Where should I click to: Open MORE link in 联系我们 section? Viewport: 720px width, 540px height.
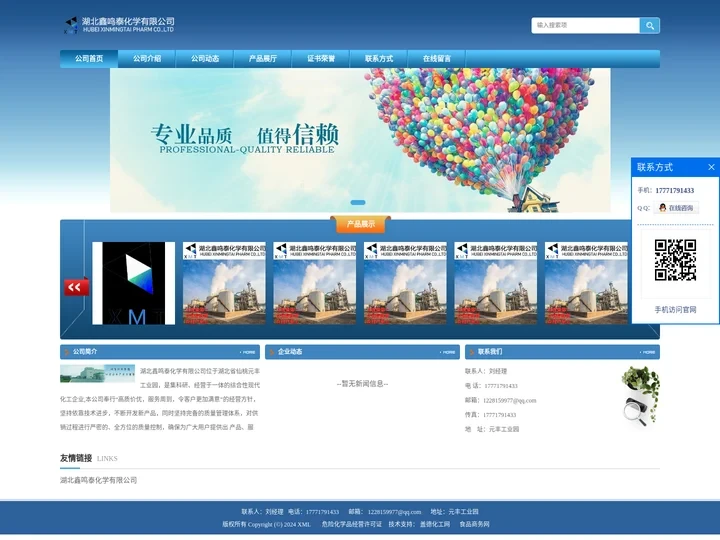click(x=648, y=352)
